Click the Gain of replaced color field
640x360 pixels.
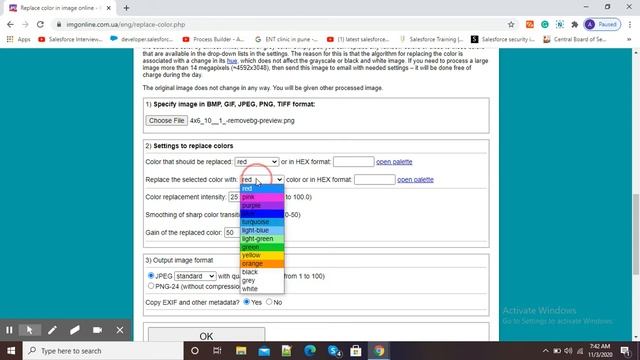[233, 233]
